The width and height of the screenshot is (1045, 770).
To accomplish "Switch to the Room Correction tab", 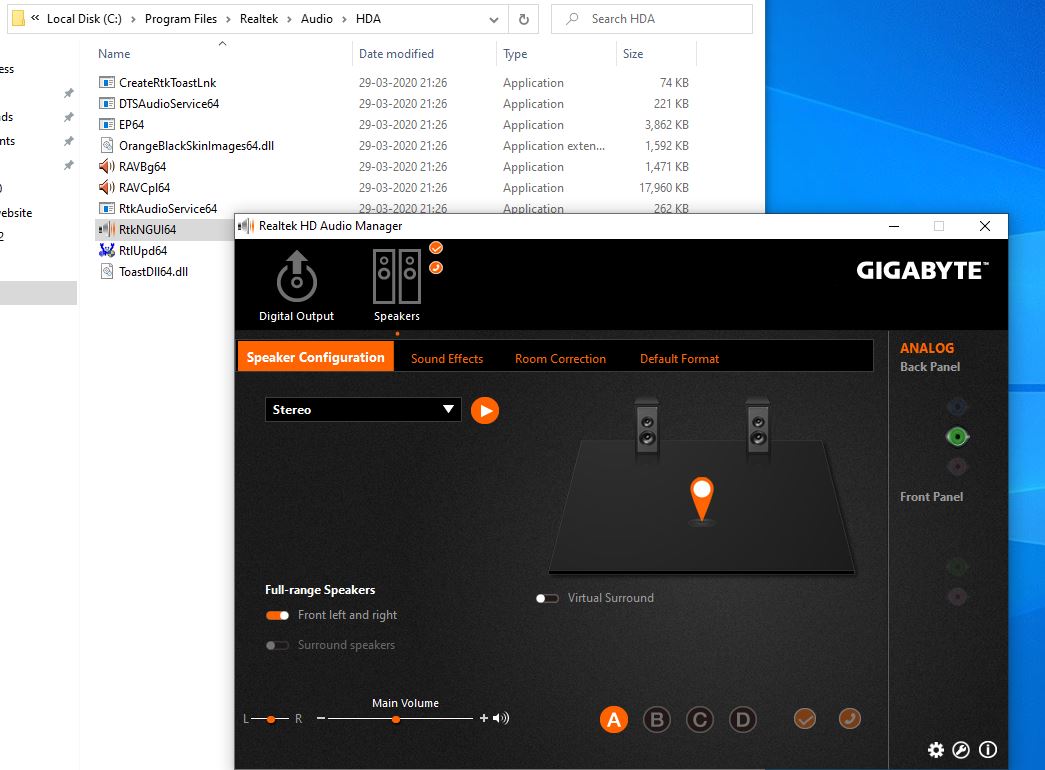I will [560, 359].
